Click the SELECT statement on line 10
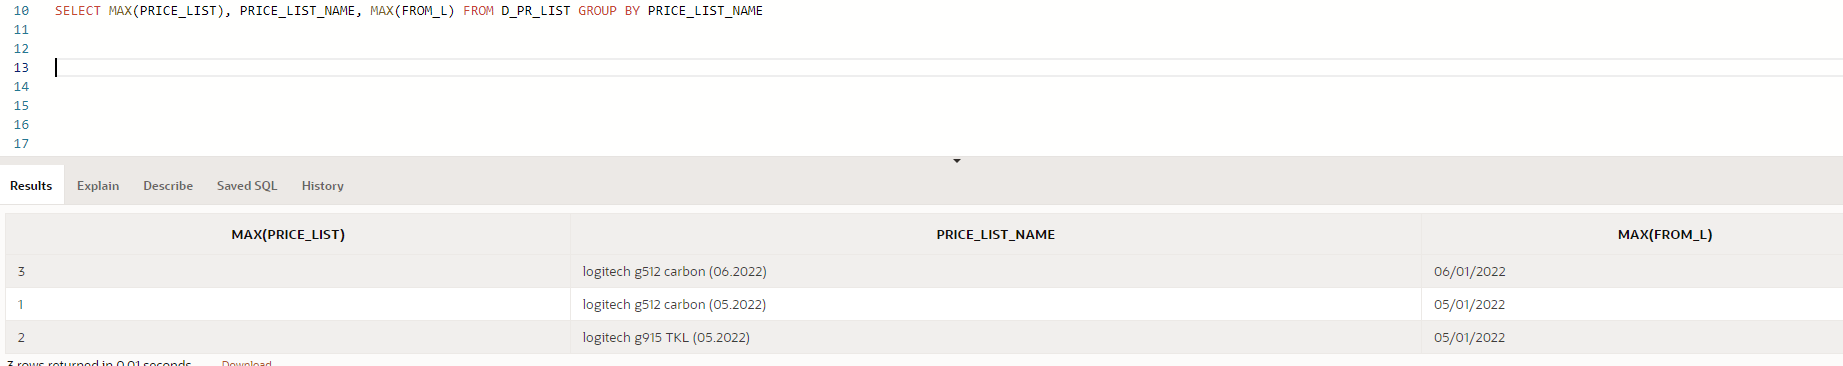The width and height of the screenshot is (1843, 366). point(409,11)
